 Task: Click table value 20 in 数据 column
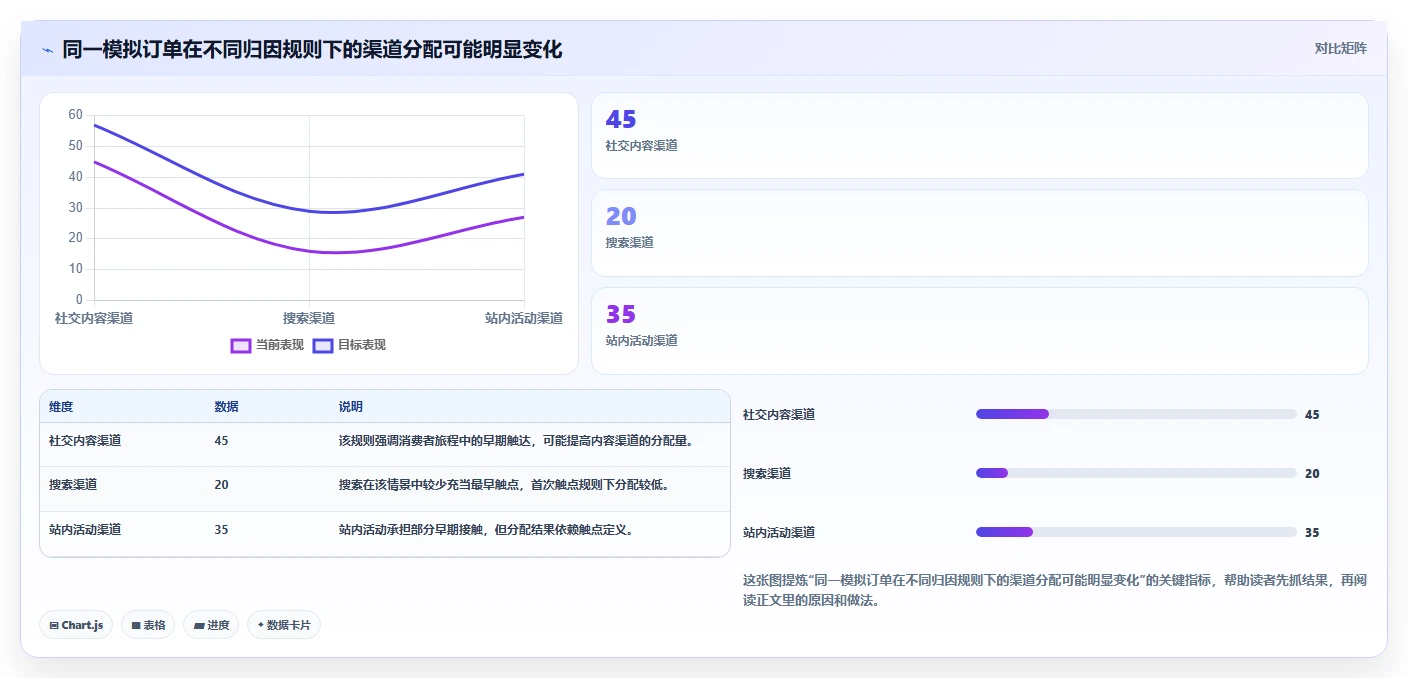click(221, 485)
